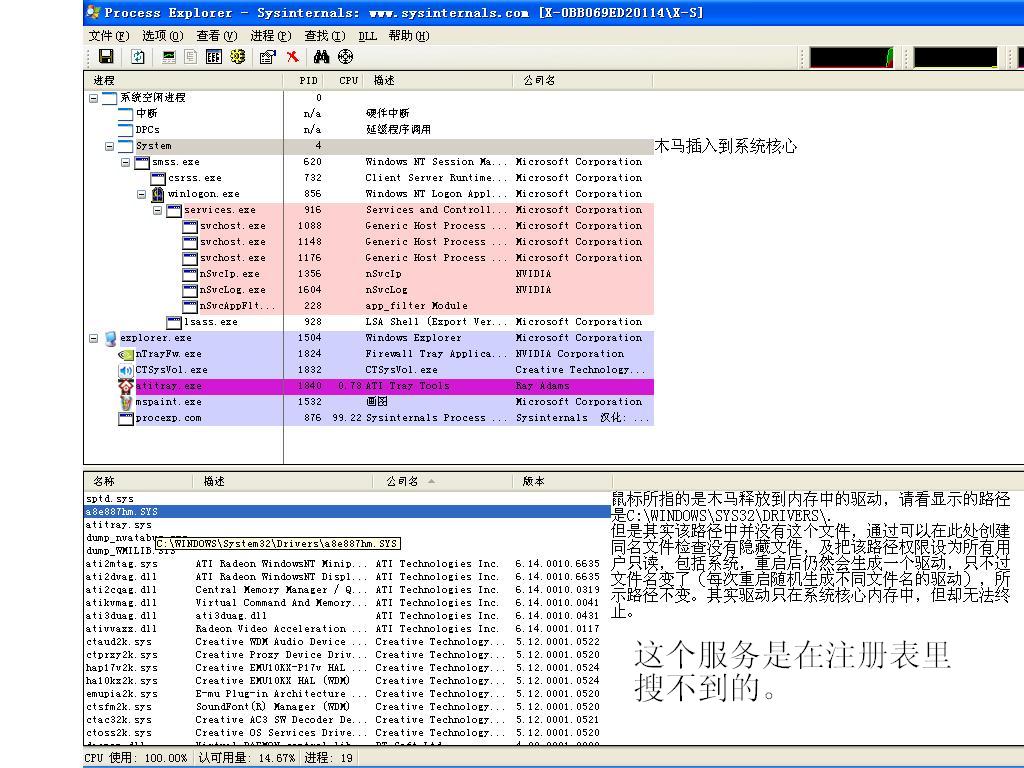This screenshot has height=768, width=1024.
Task: Select the ati2dvag.dll row
Action: 347,577
